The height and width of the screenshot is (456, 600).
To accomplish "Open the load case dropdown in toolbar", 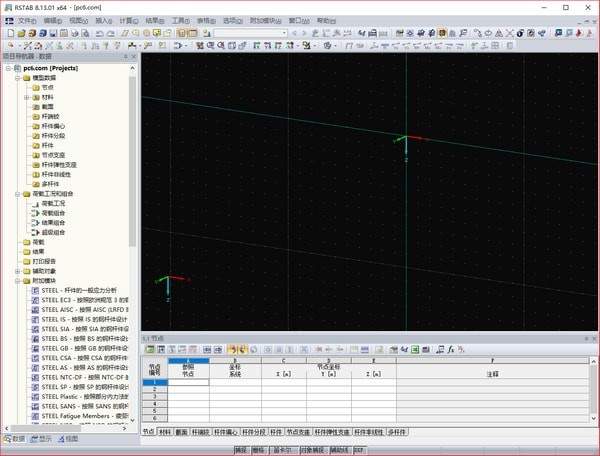I will [283, 33].
